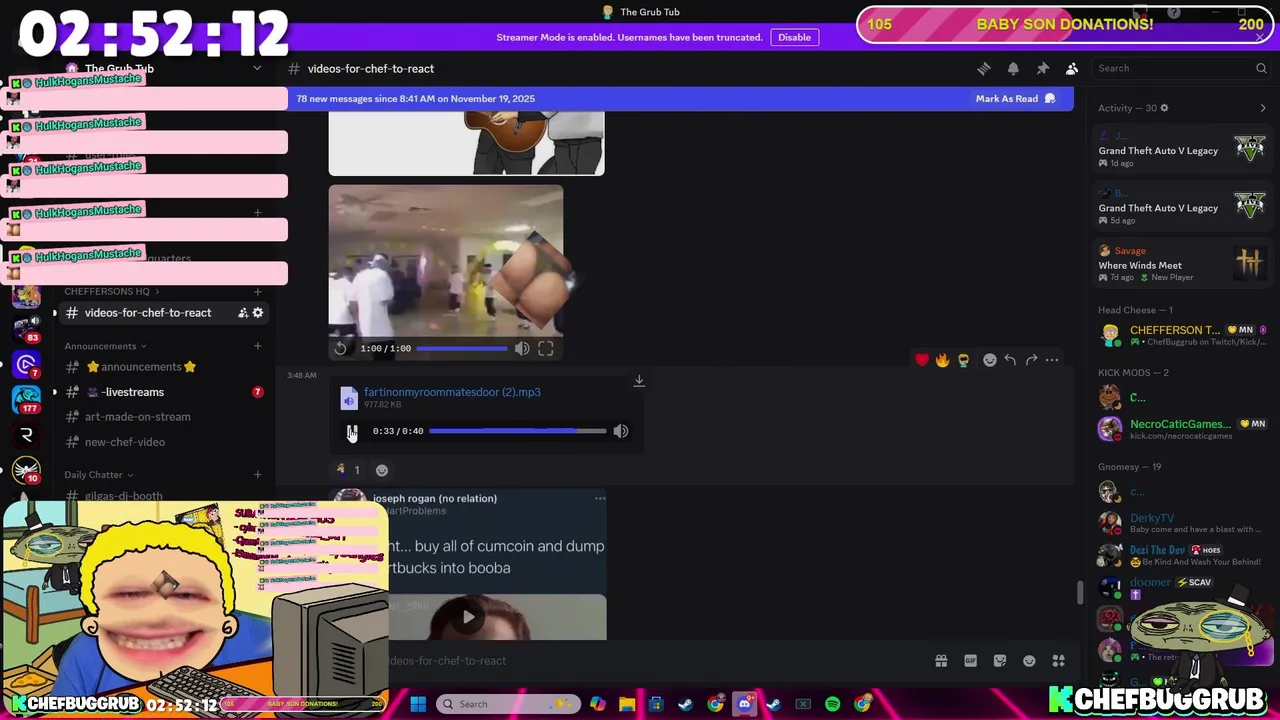The image size is (1280, 720).
Task: Add sunglasses emoji reaction to message
Action: pos(963,360)
